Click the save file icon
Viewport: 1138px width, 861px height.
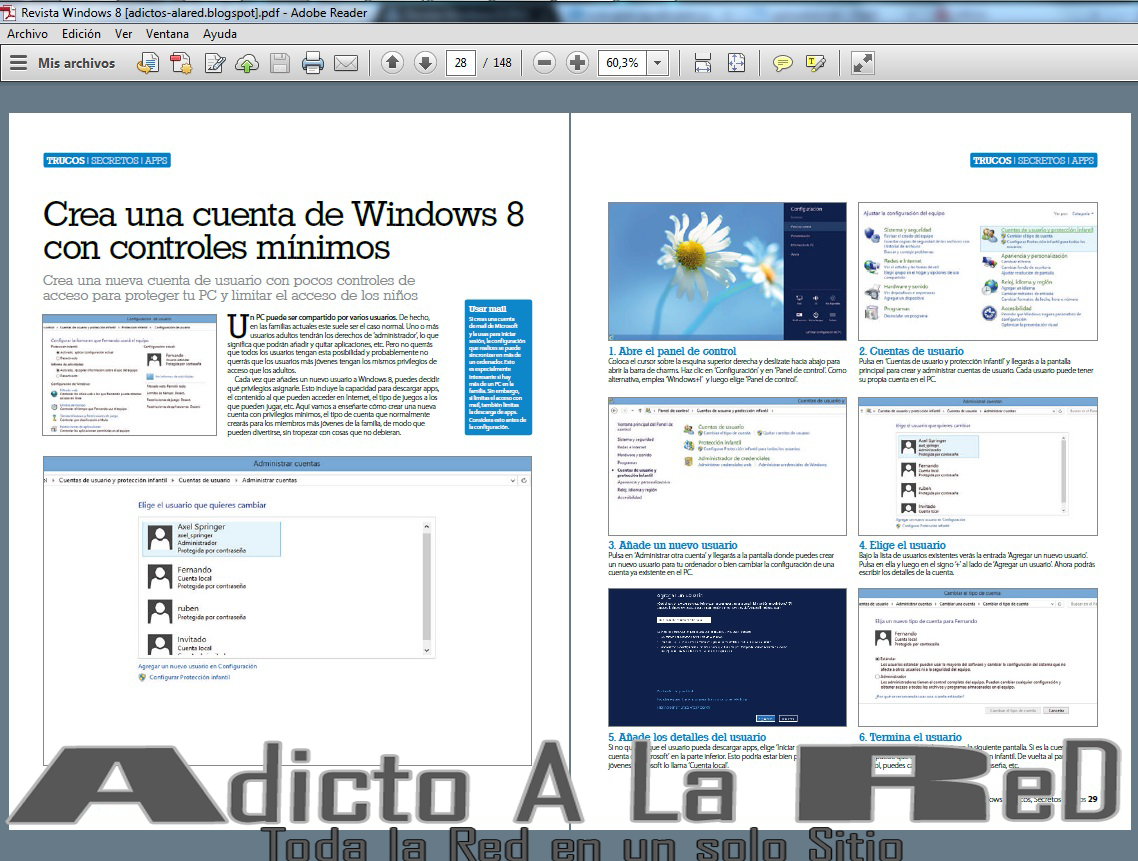pos(280,63)
